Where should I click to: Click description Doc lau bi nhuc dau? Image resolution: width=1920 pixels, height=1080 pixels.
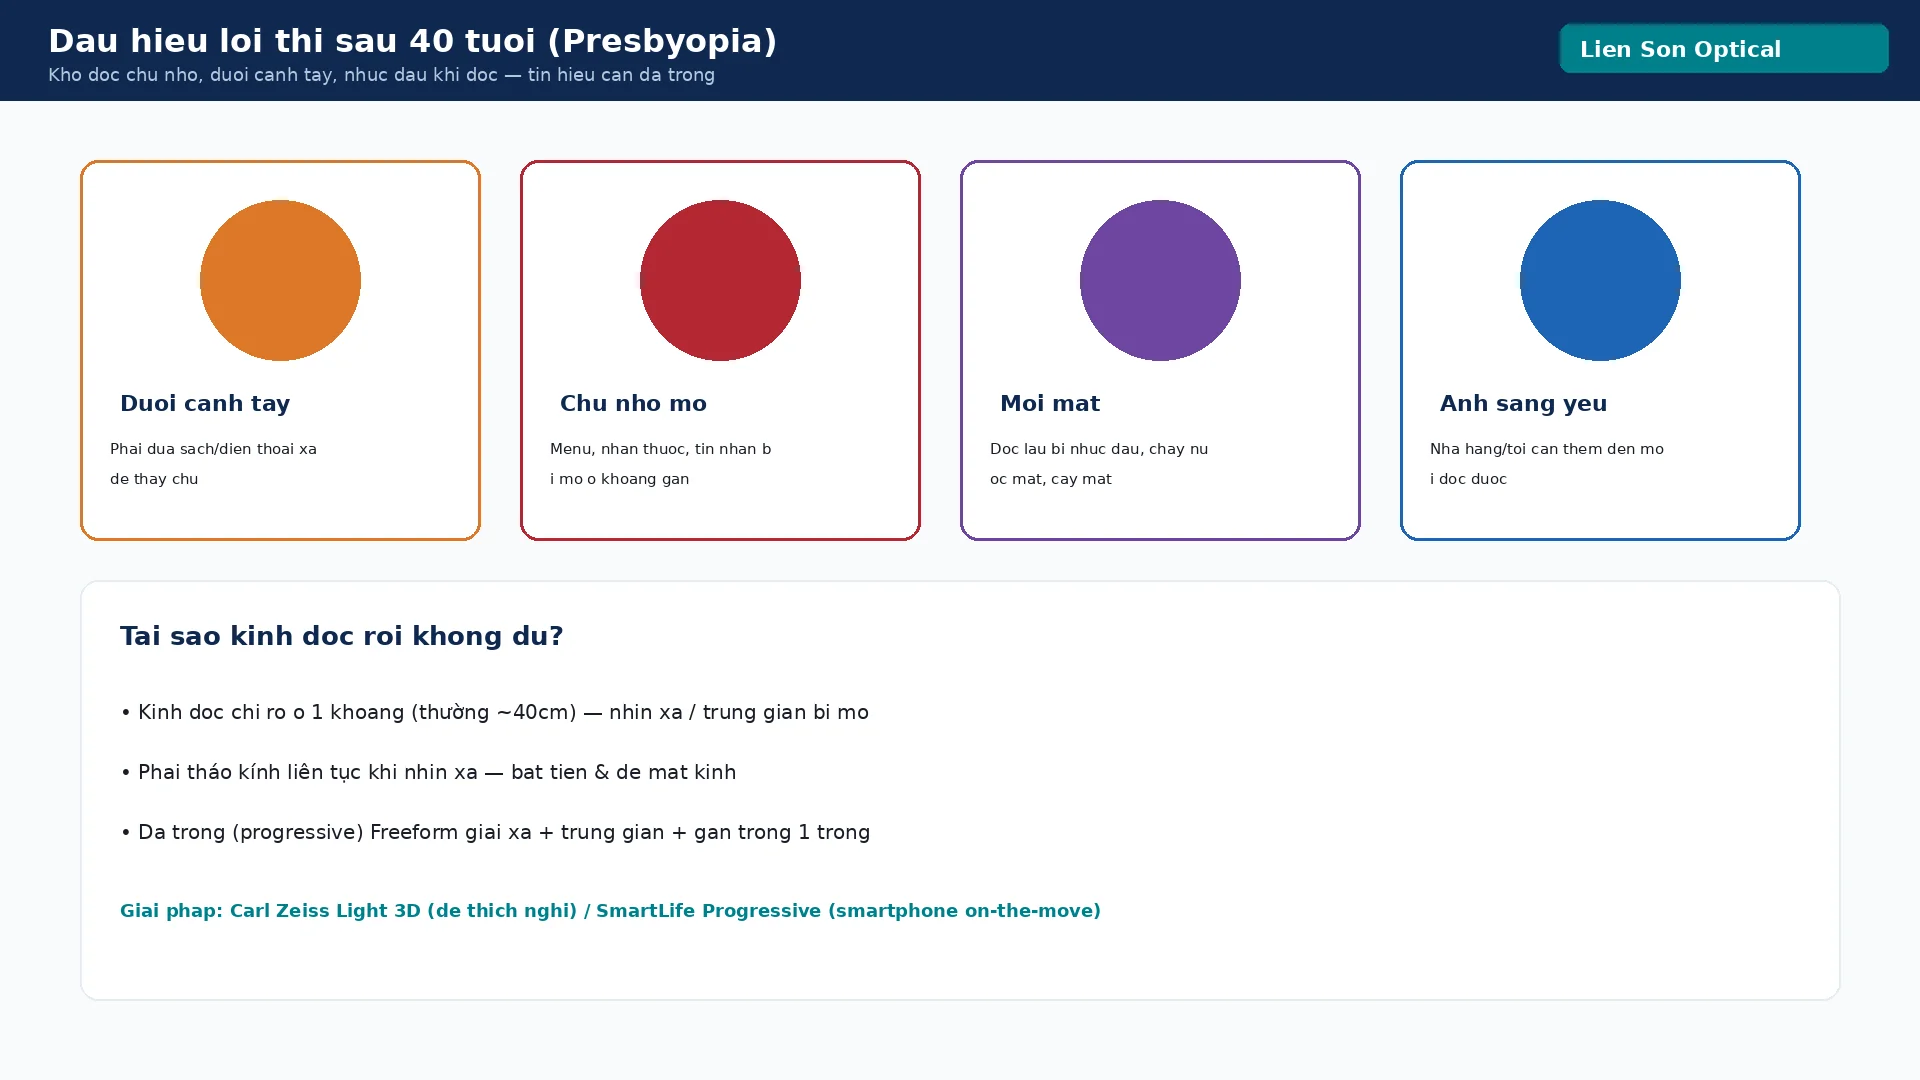(1099, 464)
